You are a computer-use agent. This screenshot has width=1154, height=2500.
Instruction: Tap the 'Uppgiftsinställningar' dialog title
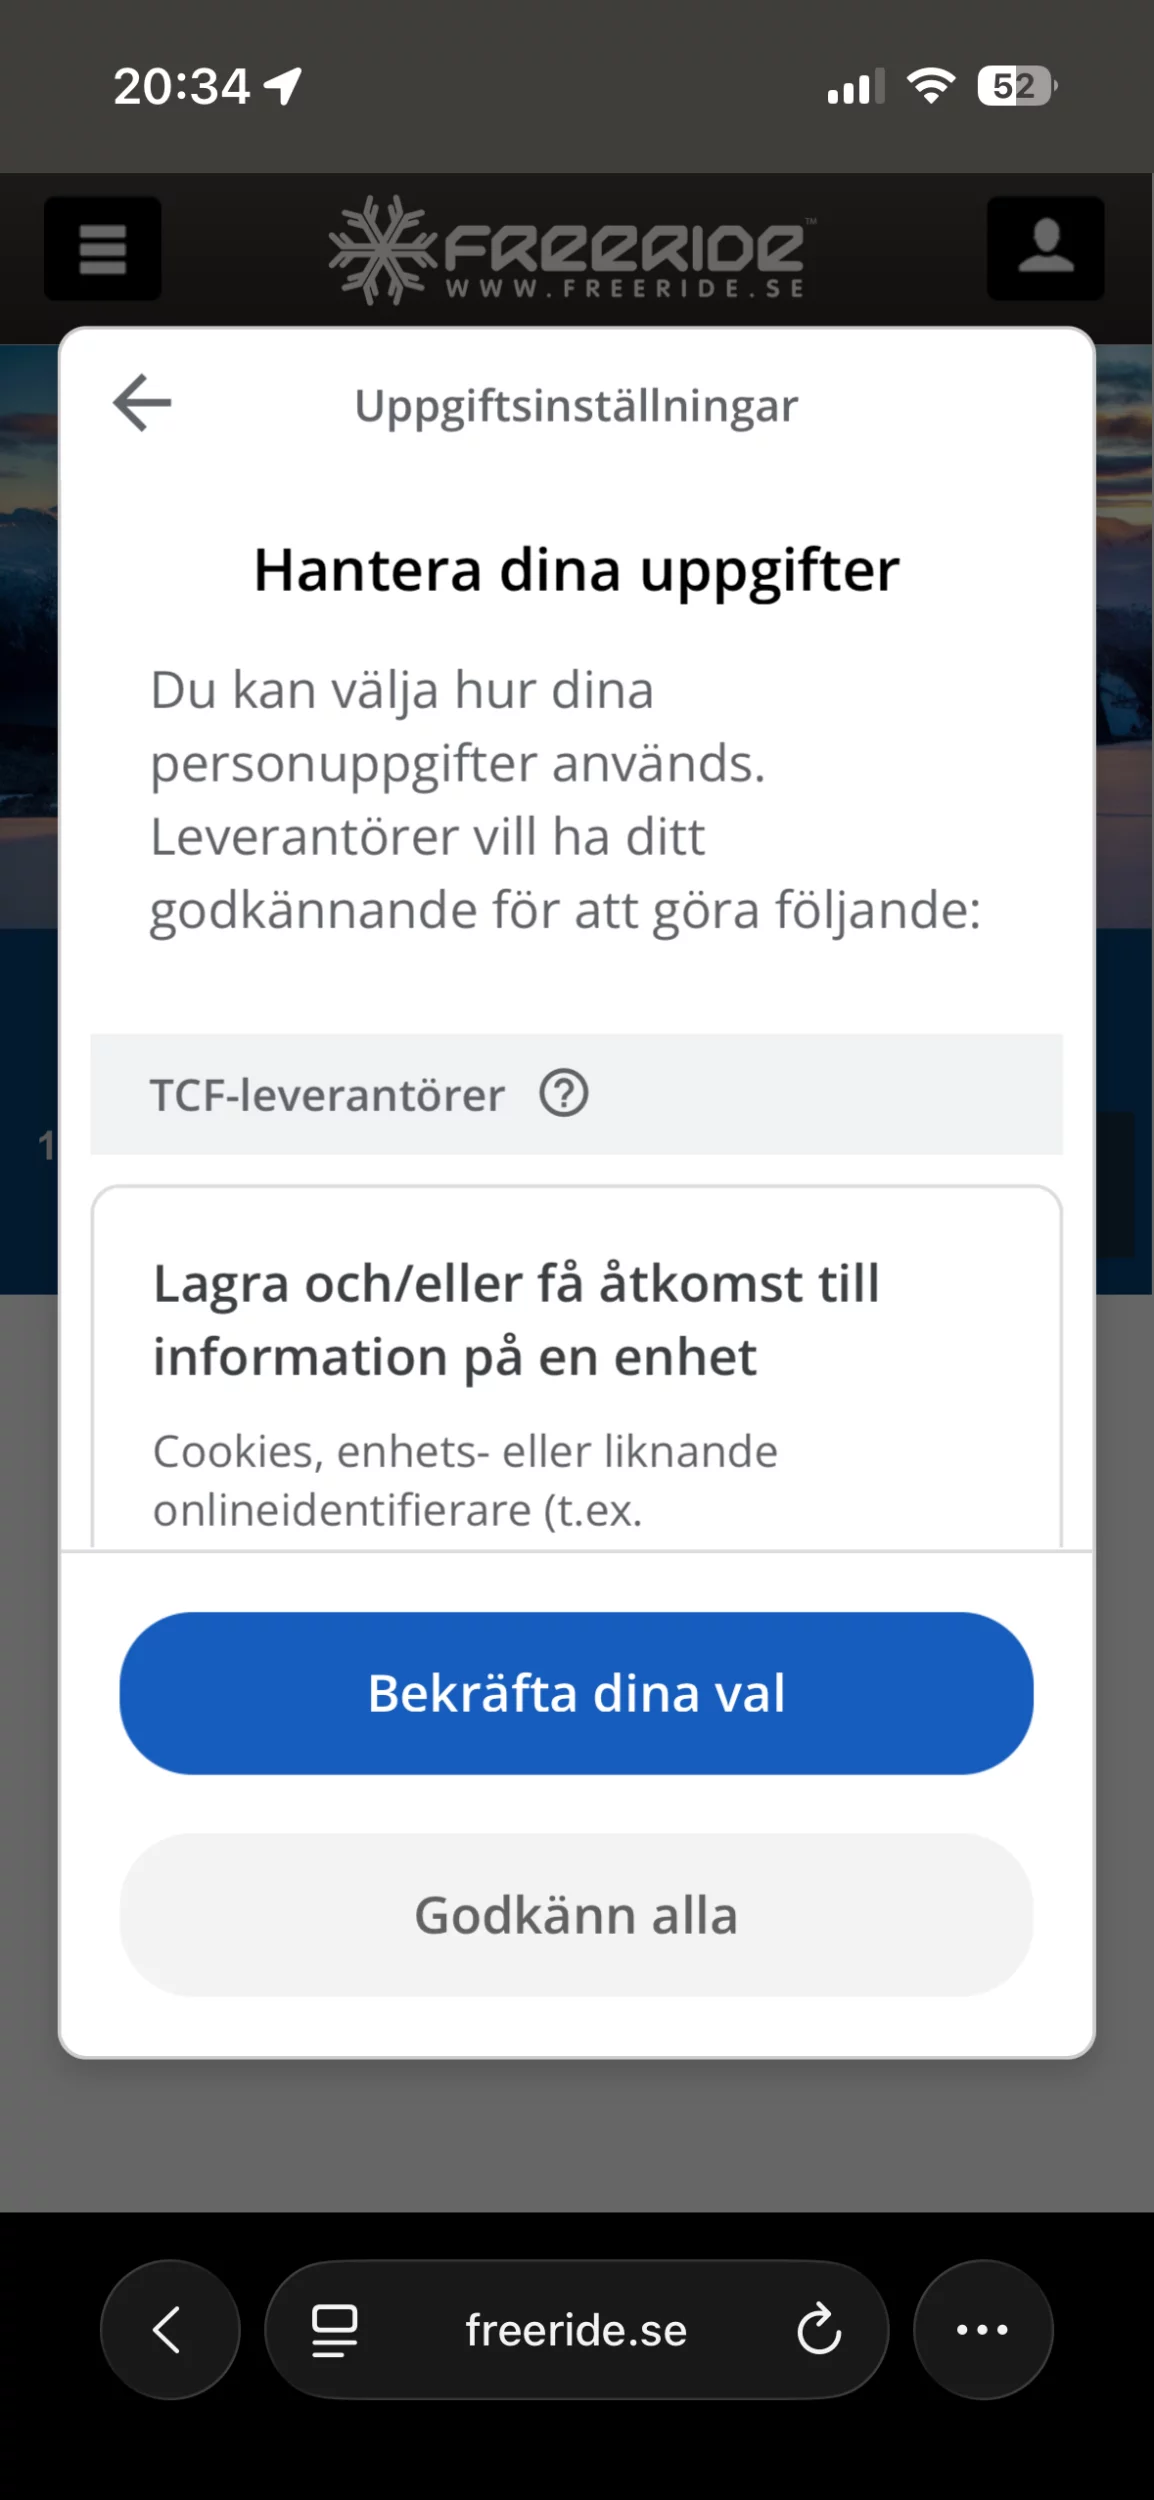point(576,406)
